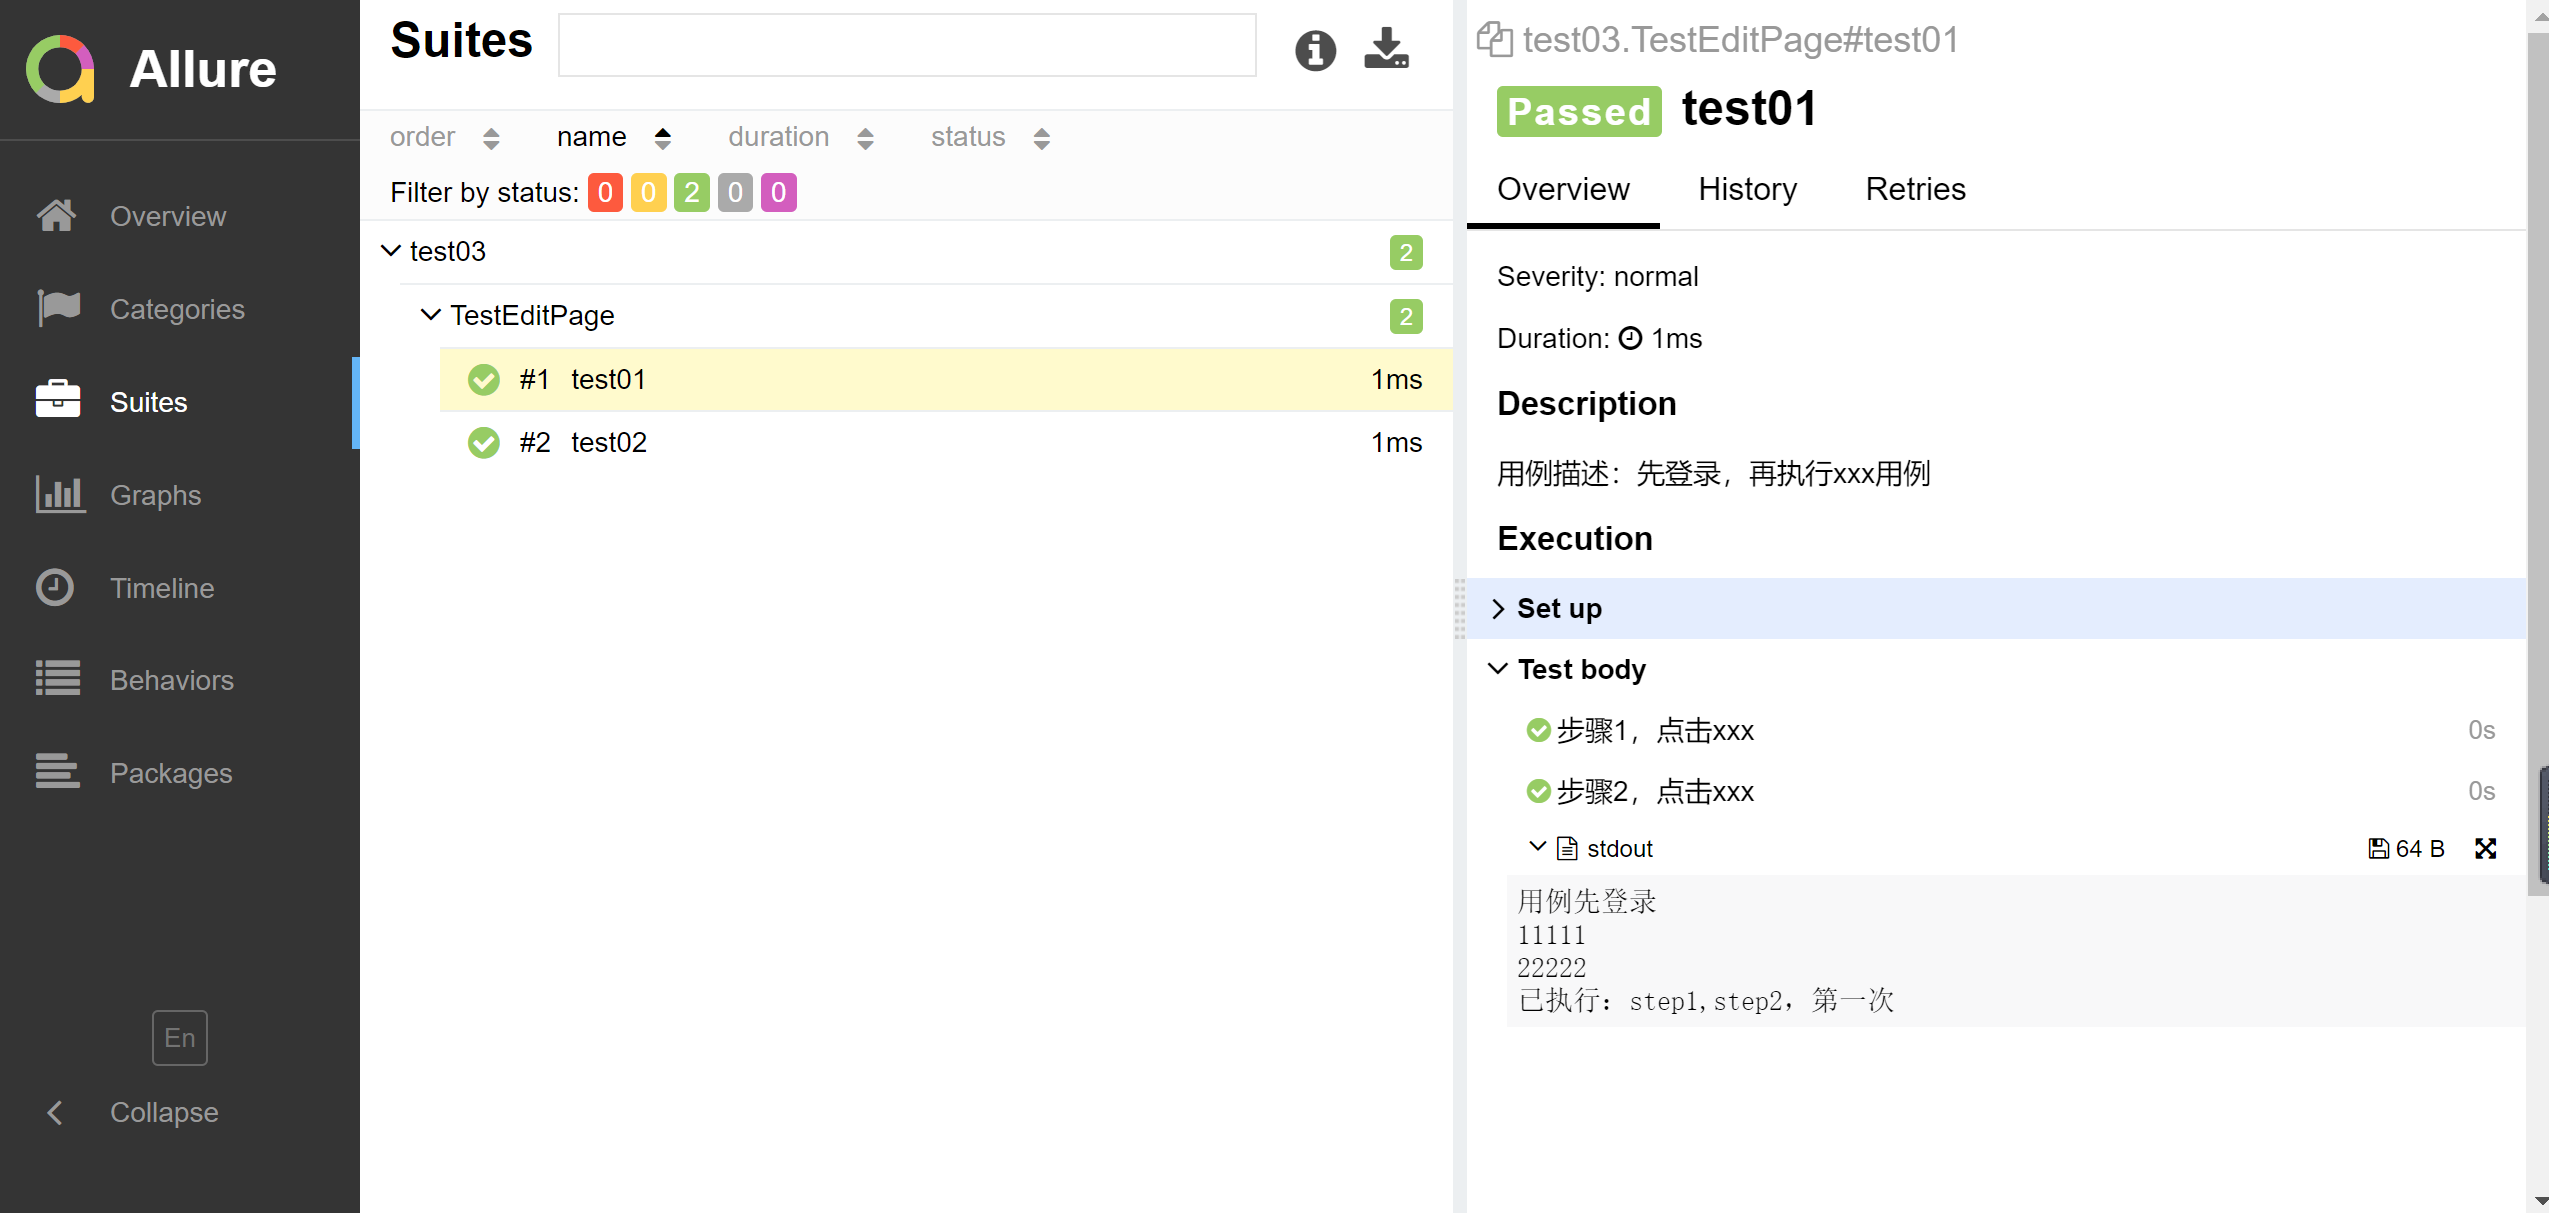The width and height of the screenshot is (2549, 1213).
Task: Open the Overview home icon in sidebar
Action: coord(57,215)
